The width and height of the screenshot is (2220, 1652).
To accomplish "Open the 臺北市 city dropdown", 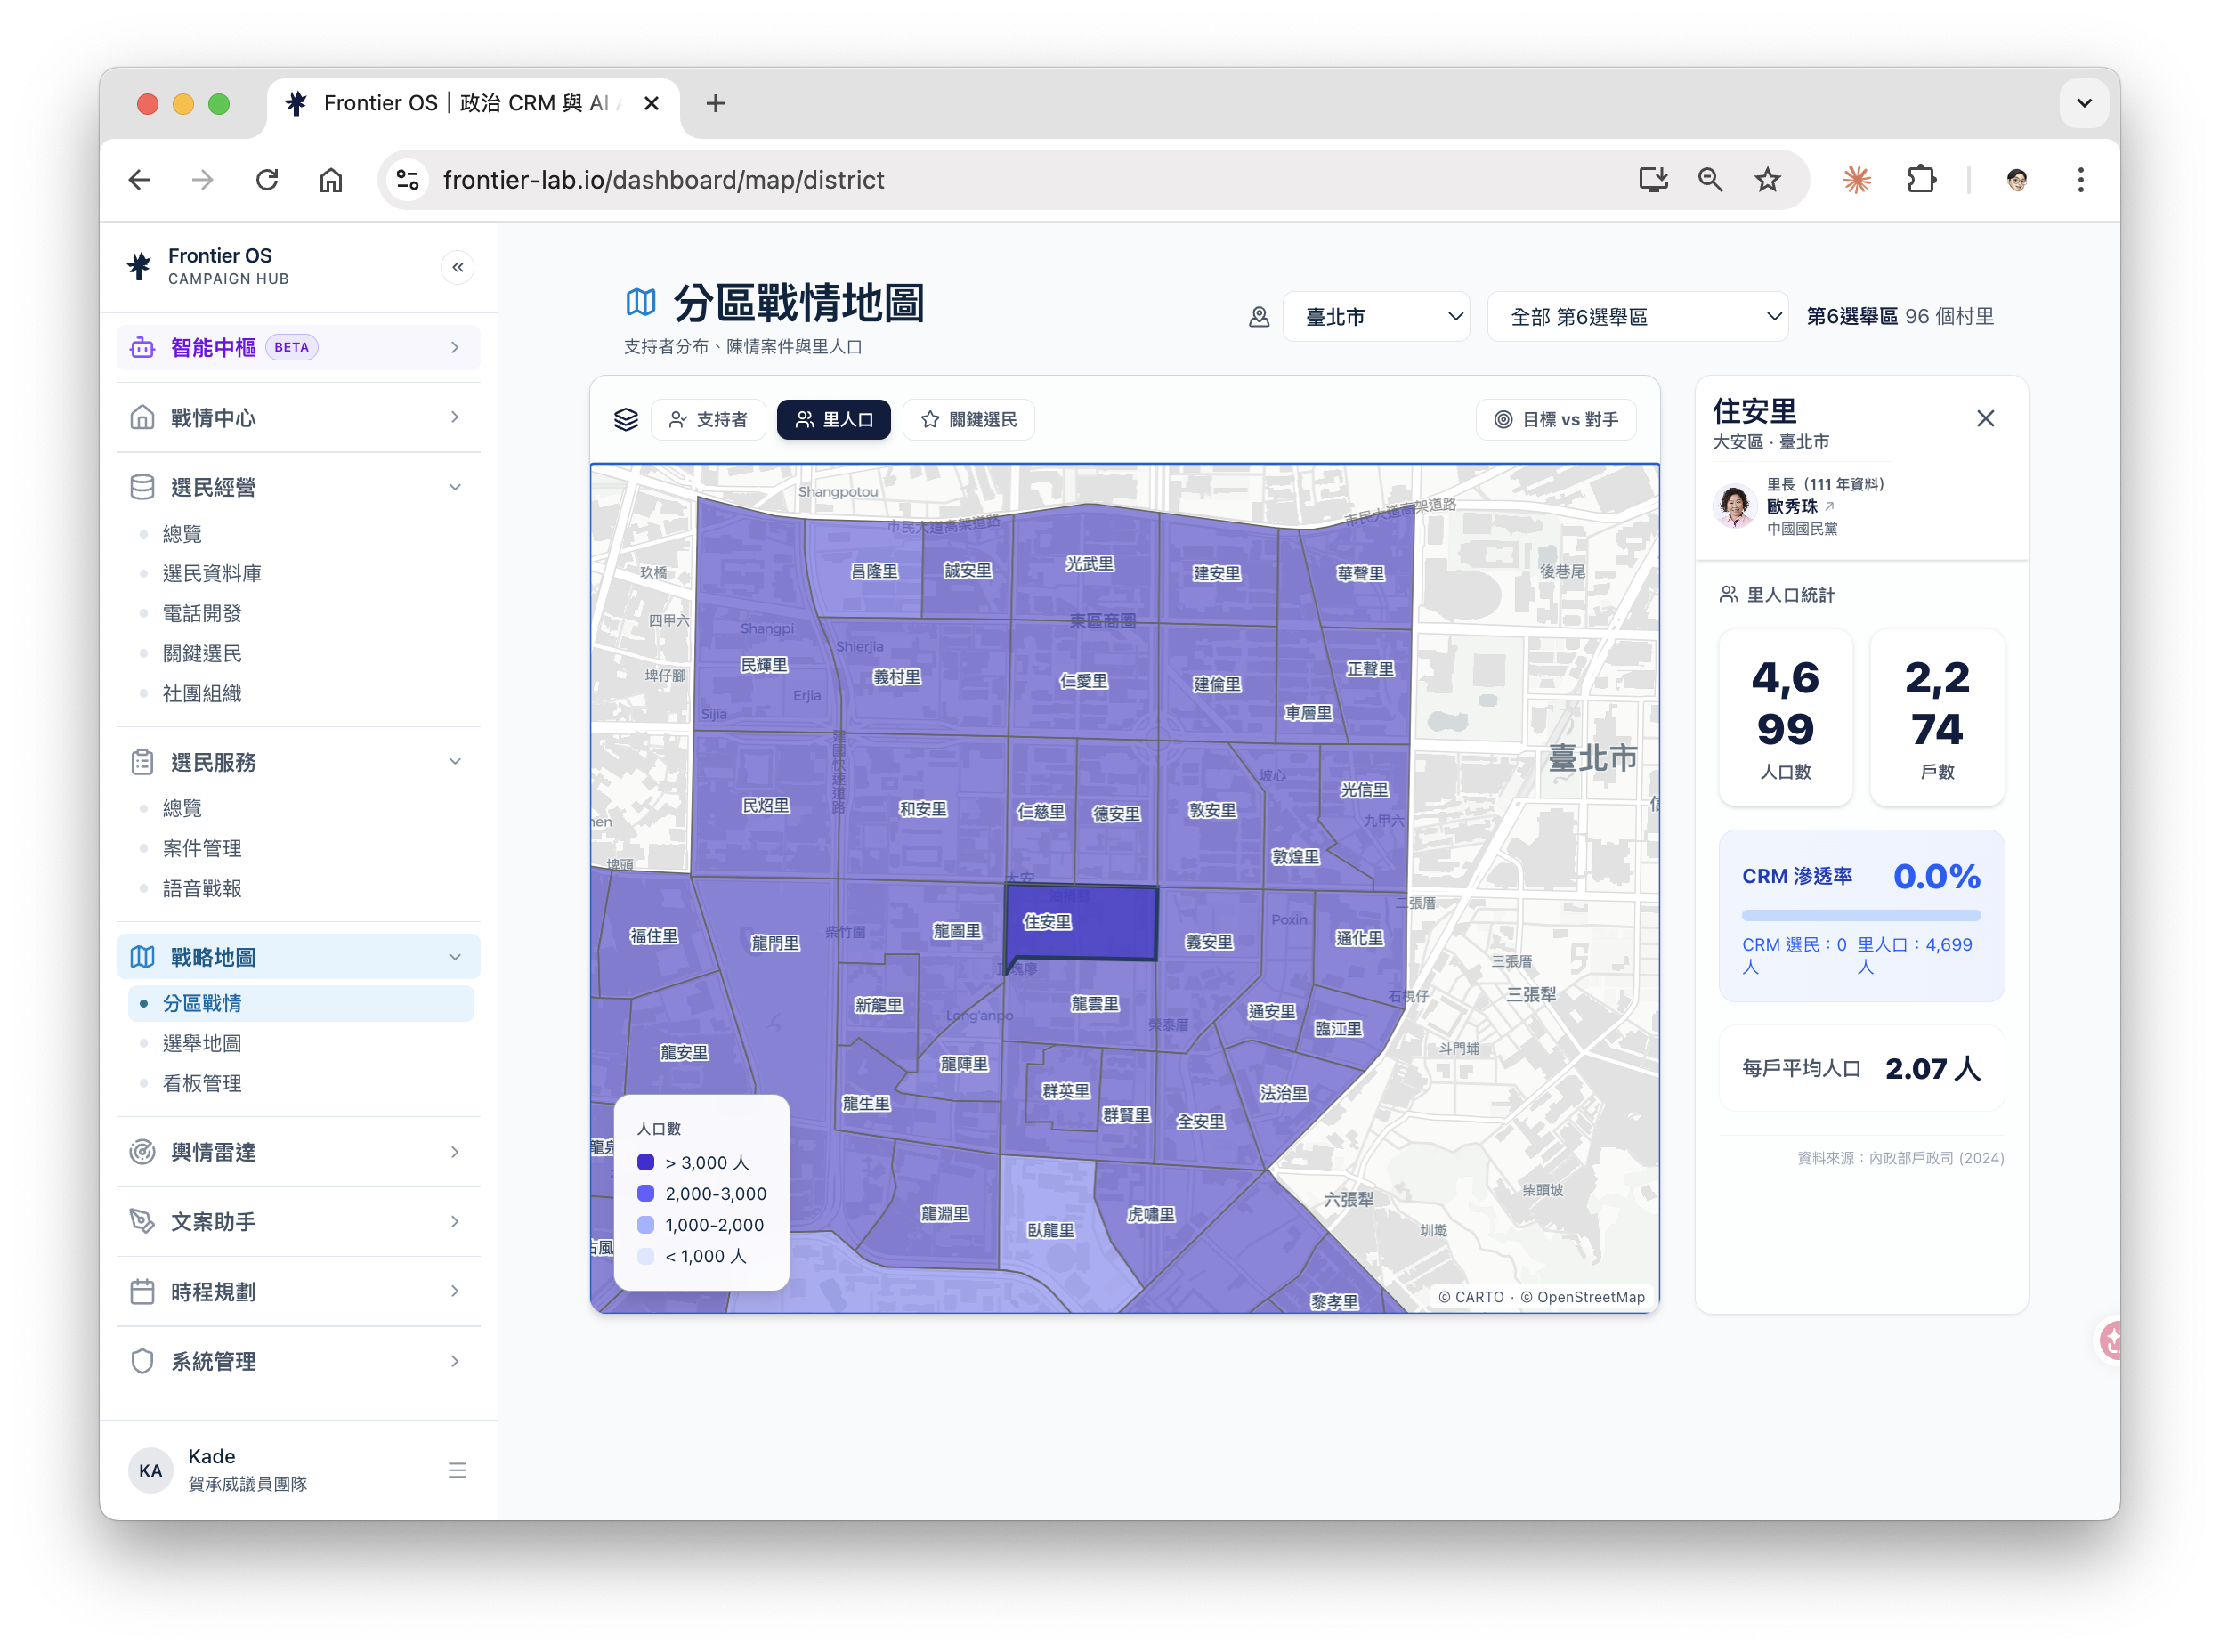I will (1376, 317).
